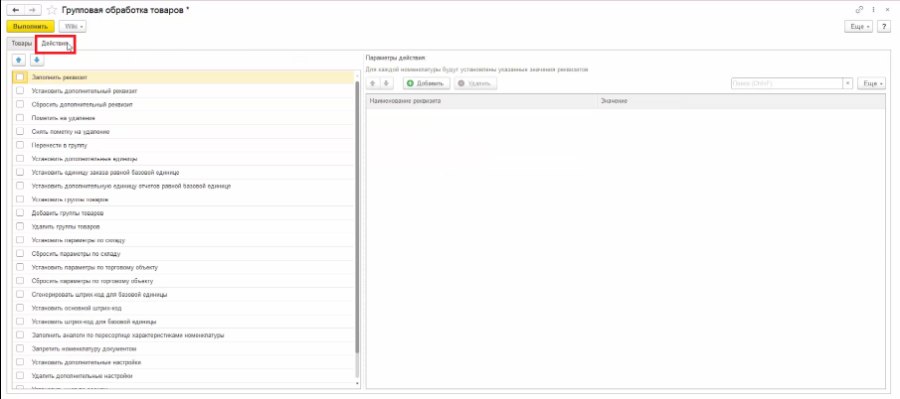Switch to the Товары tab
Image resolution: width=900 pixels, height=399 pixels.
click(x=22, y=44)
